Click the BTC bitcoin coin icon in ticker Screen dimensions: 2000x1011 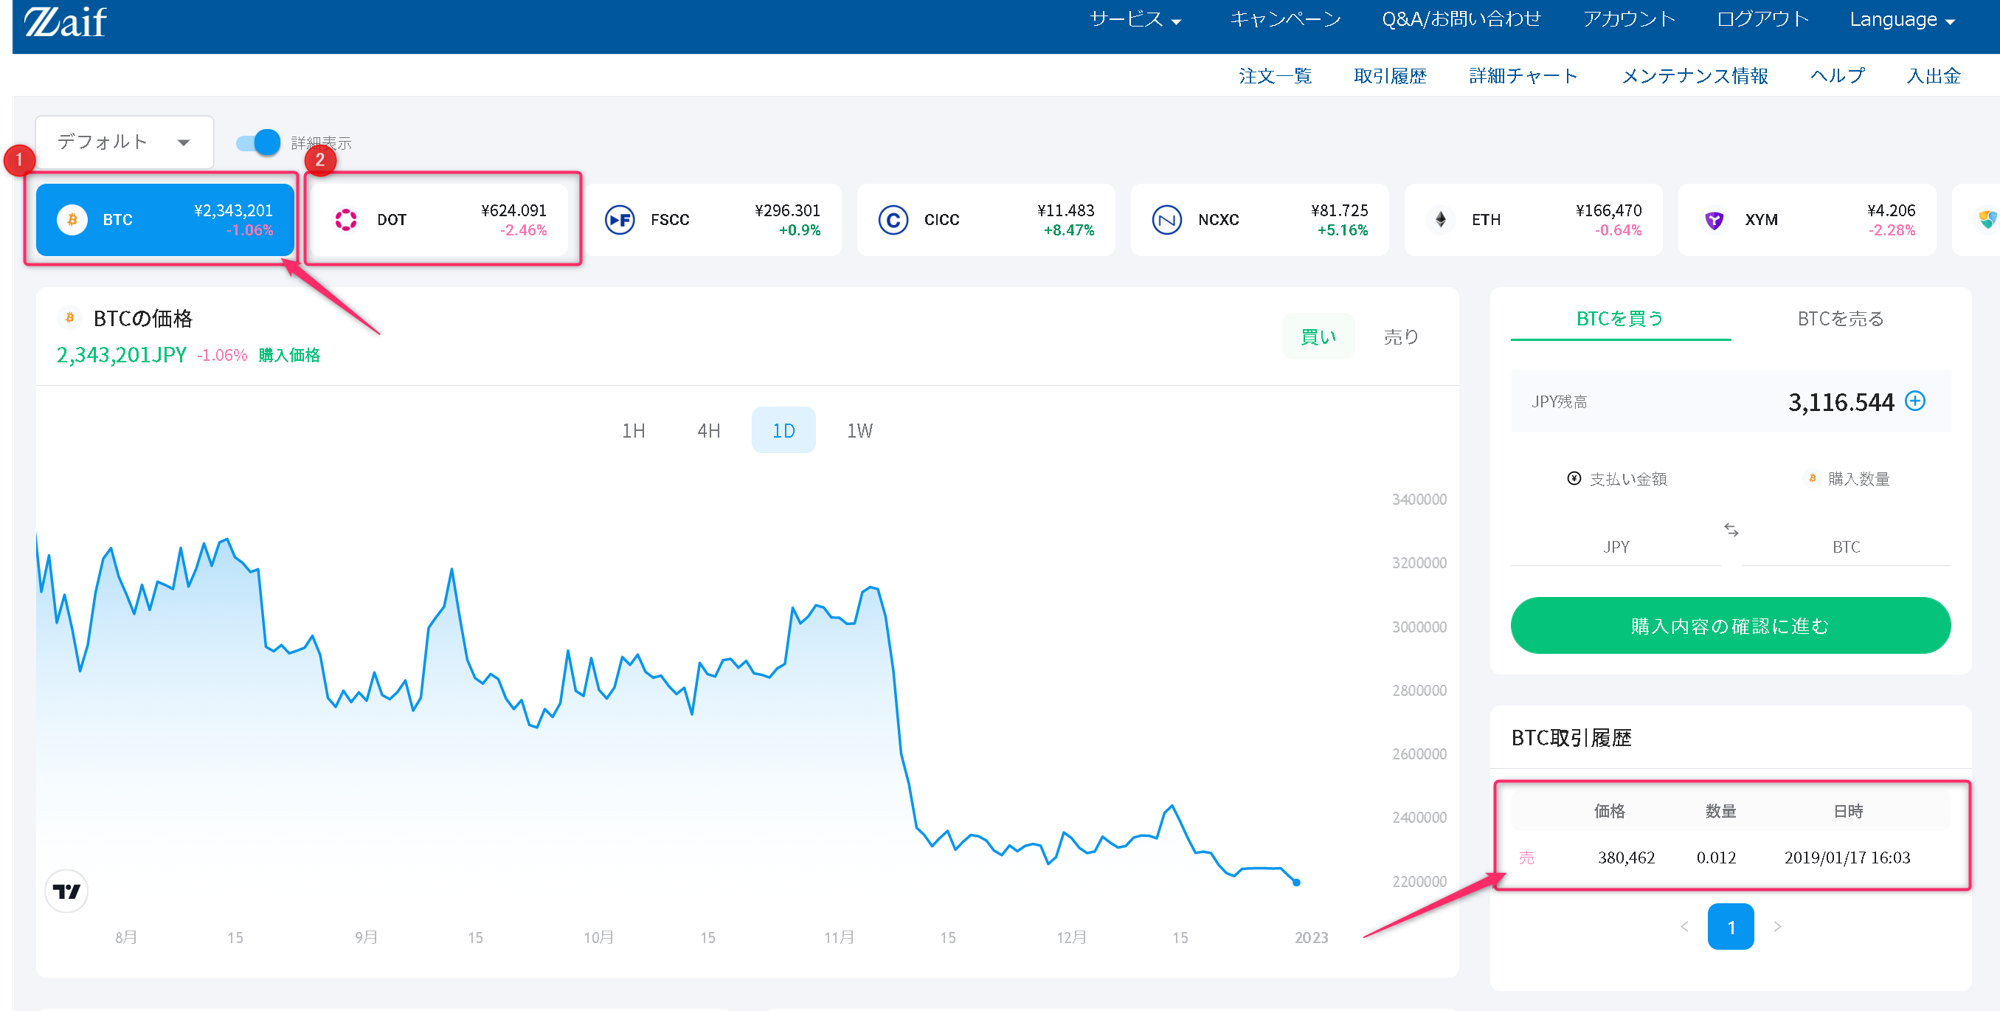[72, 220]
